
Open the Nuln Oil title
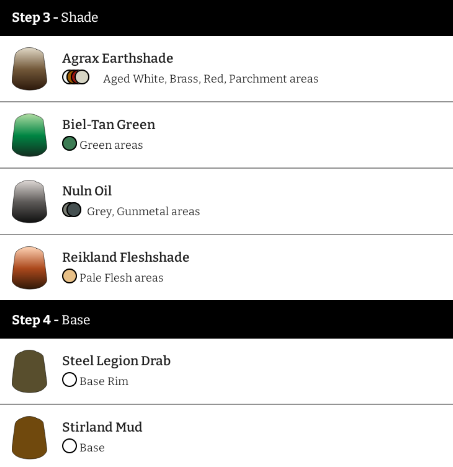(87, 191)
